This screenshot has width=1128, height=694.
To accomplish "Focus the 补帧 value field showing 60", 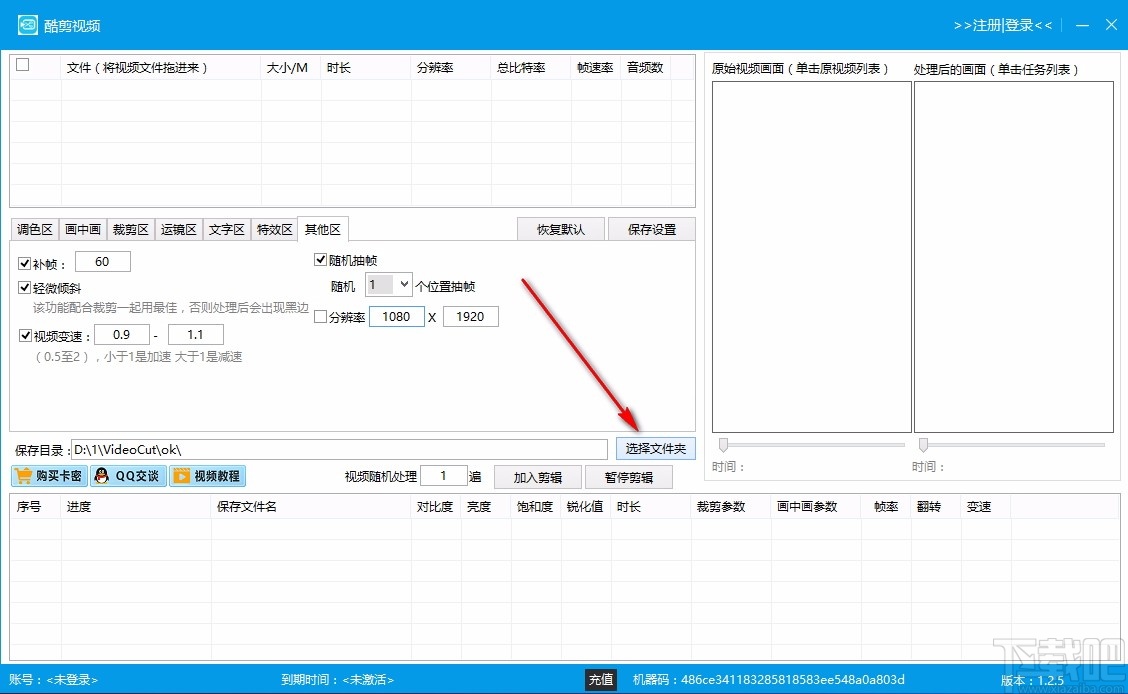I will 103,262.
